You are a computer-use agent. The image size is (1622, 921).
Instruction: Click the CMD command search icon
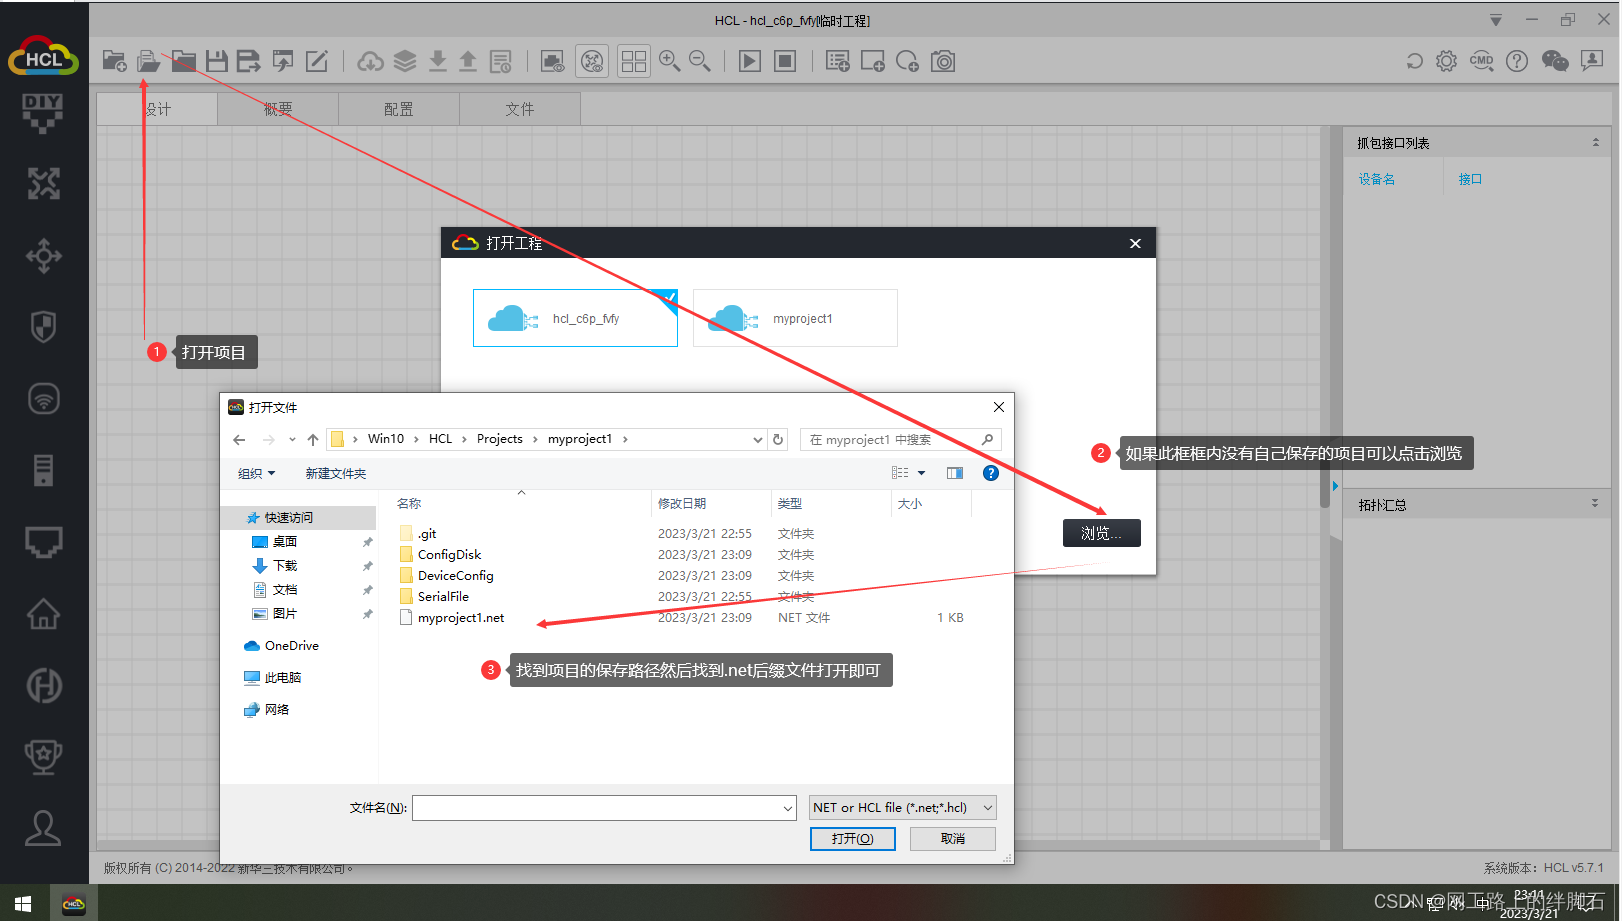click(1482, 61)
